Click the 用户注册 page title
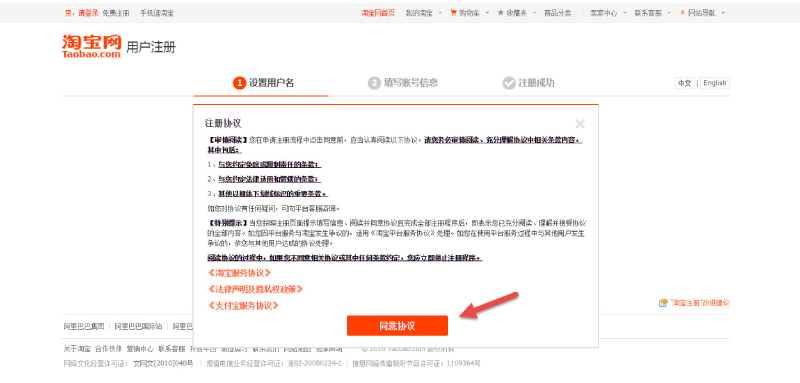Image resolution: width=800 pixels, height=383 pixels. point(151,48)
